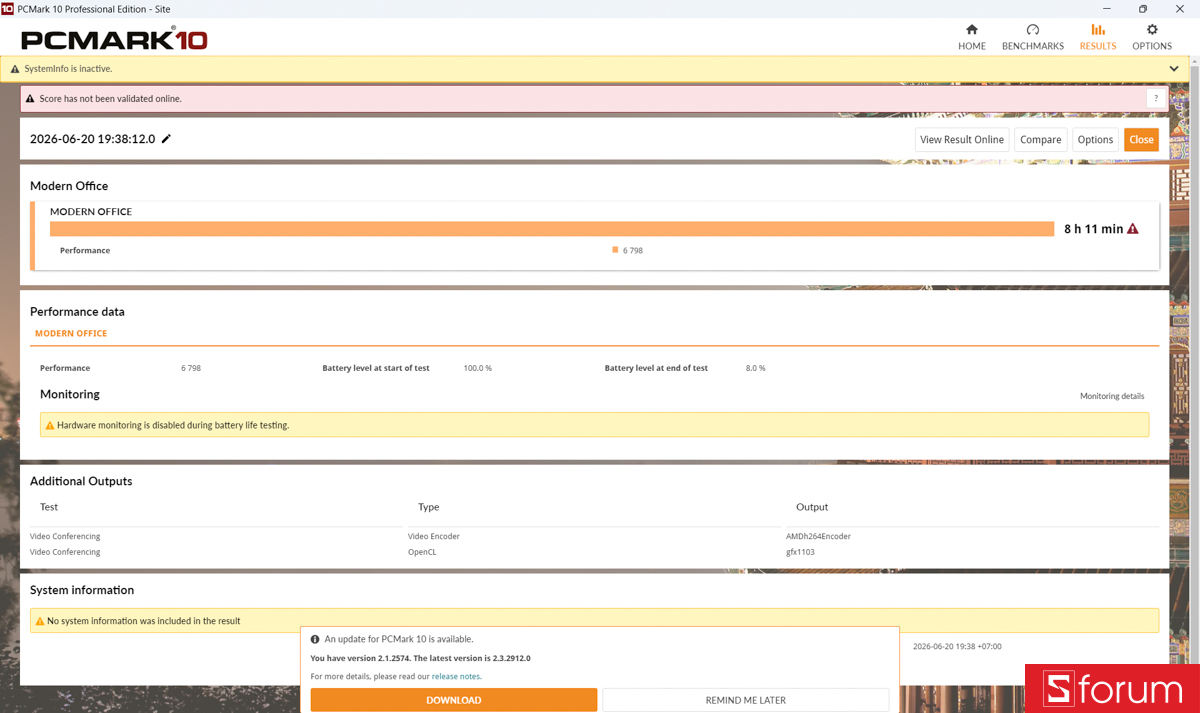1200x713 pixels.
Task: Click the result date 2026-06-20 19:38:12.0
Action: click(x=92, y=139)
